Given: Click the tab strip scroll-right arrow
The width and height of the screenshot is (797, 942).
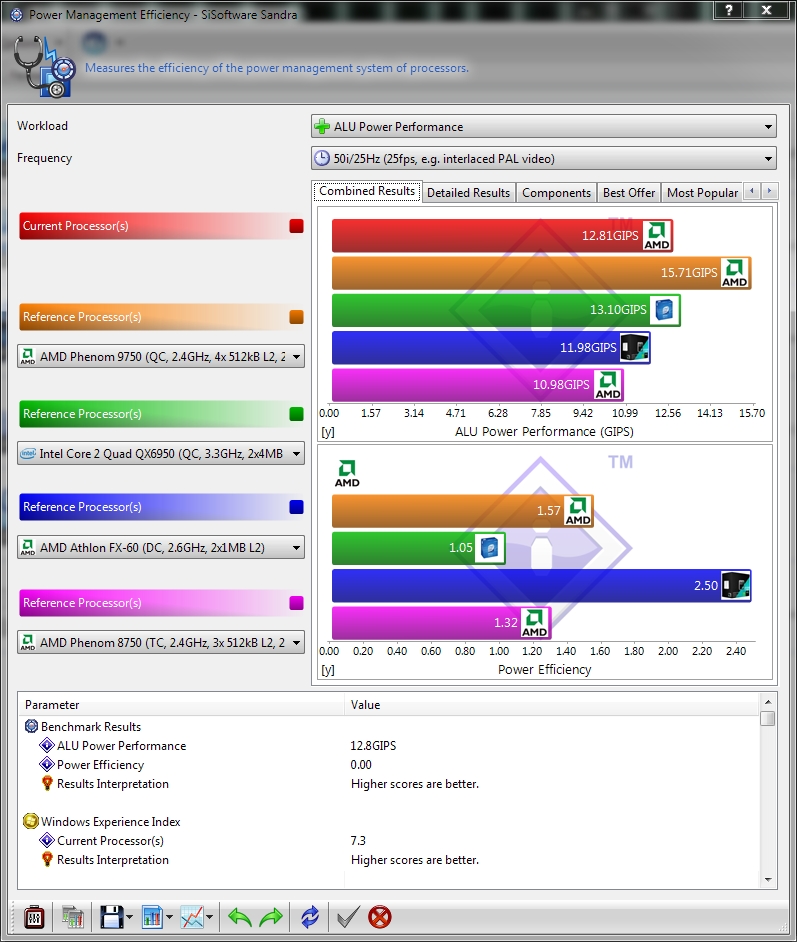Looking at the screenshot, I should pos(770,191).
